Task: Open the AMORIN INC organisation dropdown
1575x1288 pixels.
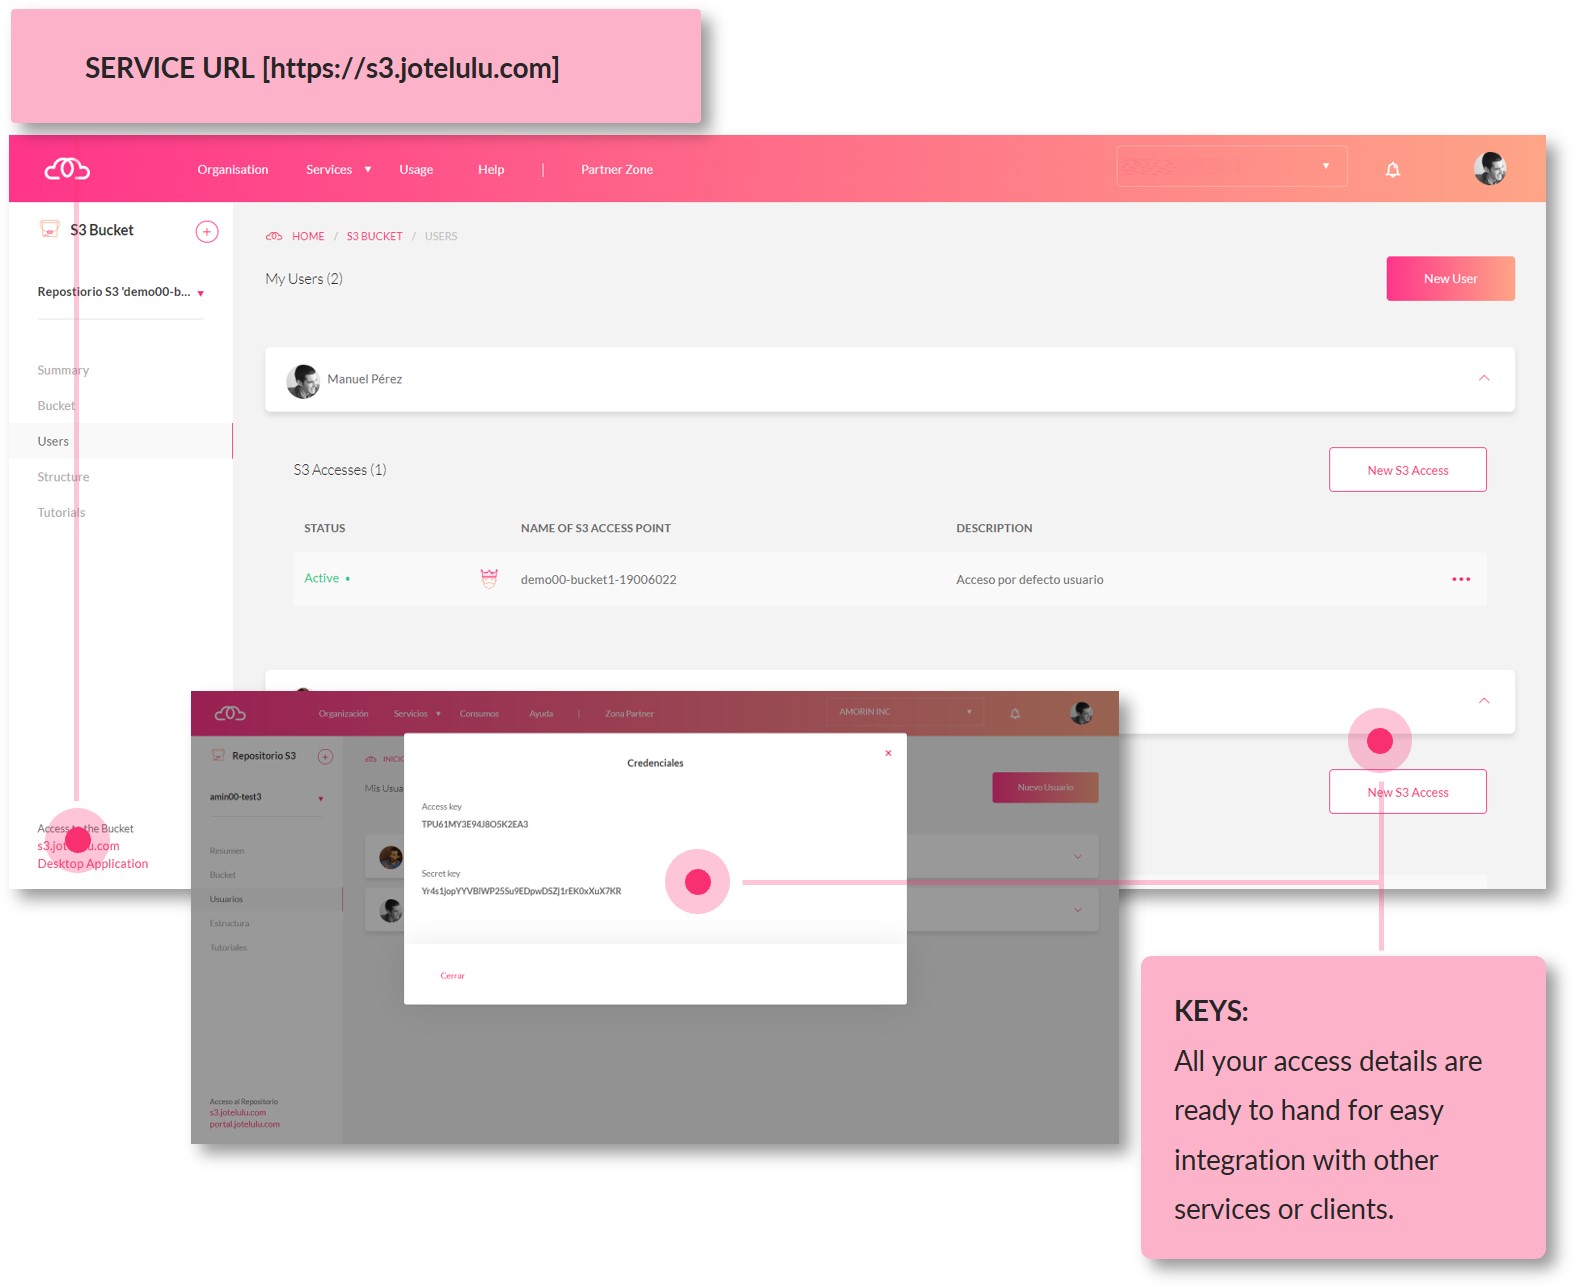Action: coord(905,712)
